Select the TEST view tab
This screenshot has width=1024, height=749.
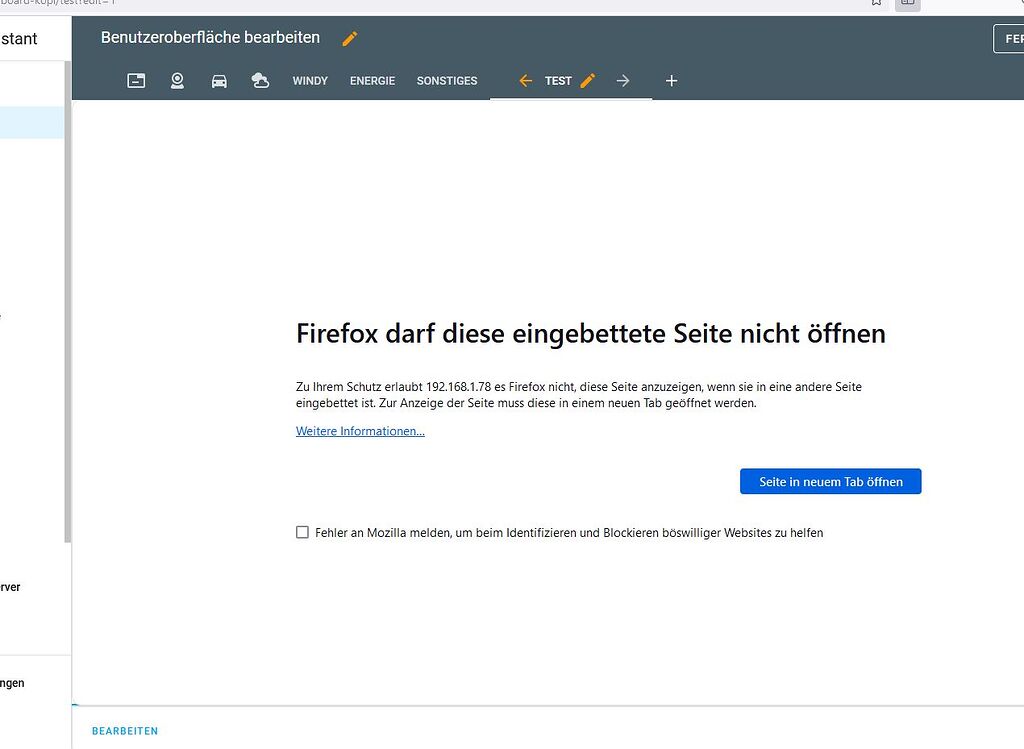(560, 81)
